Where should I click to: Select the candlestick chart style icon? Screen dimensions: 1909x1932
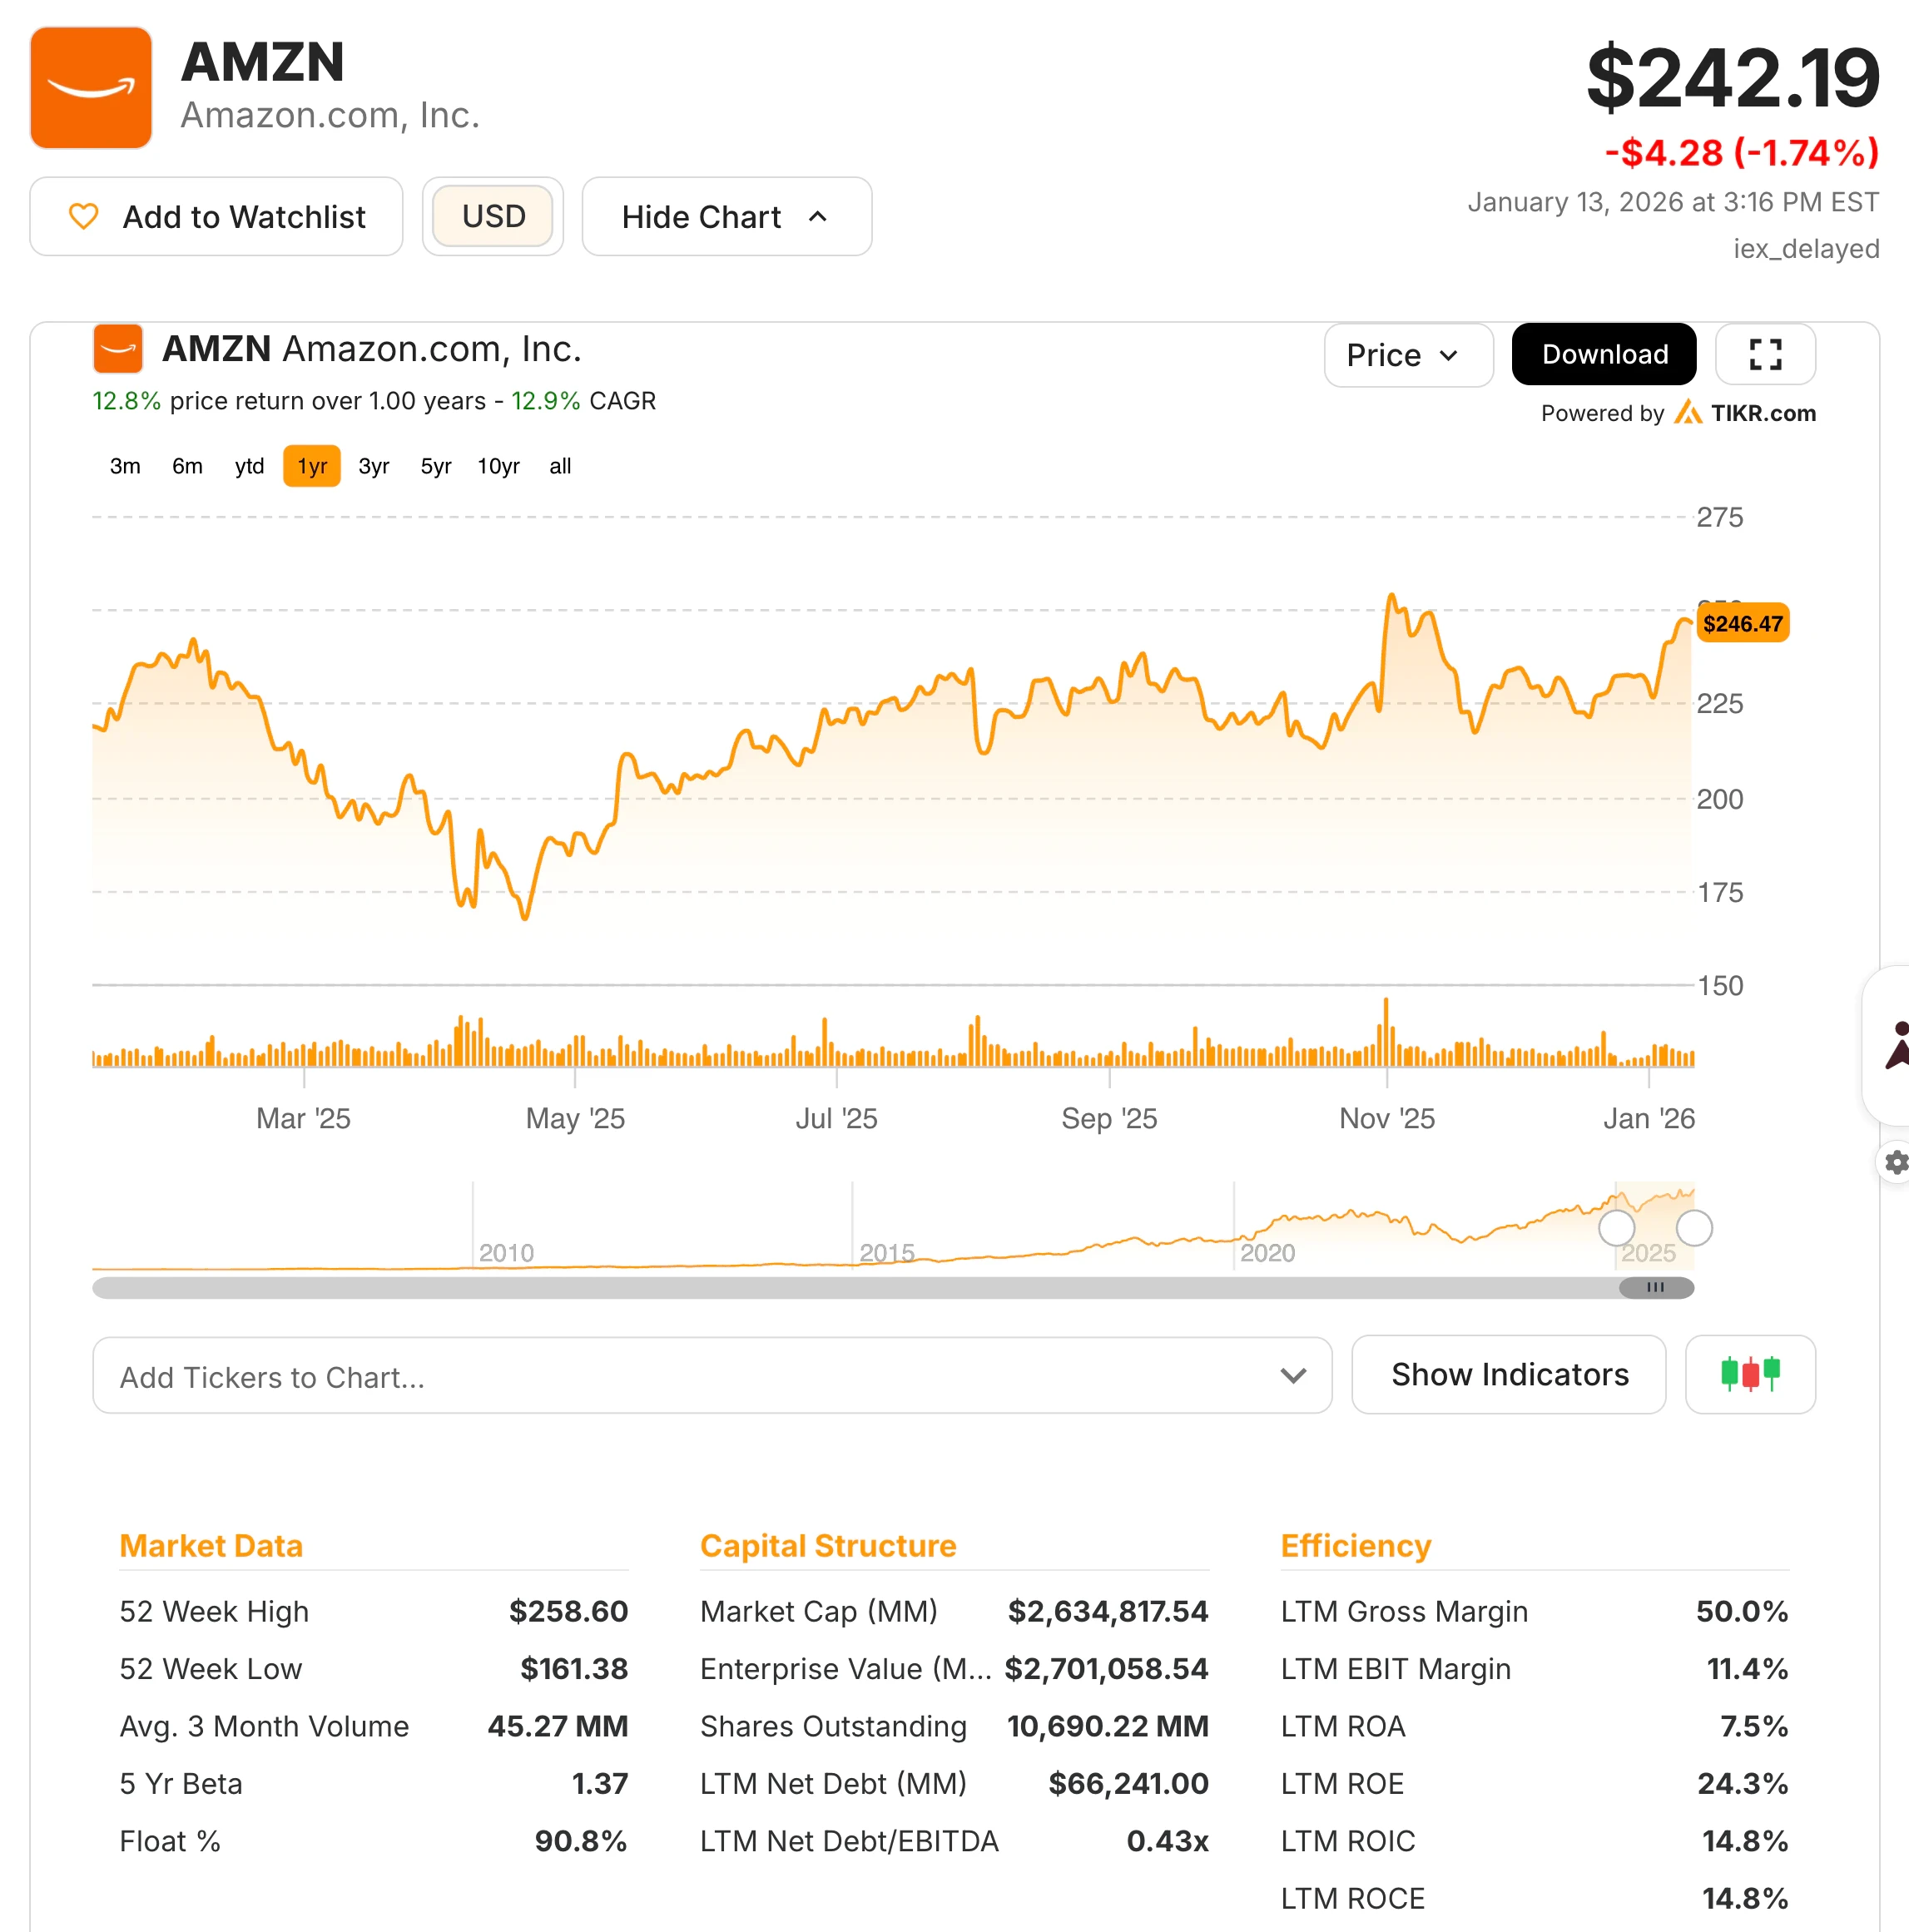[1749, 1374]
